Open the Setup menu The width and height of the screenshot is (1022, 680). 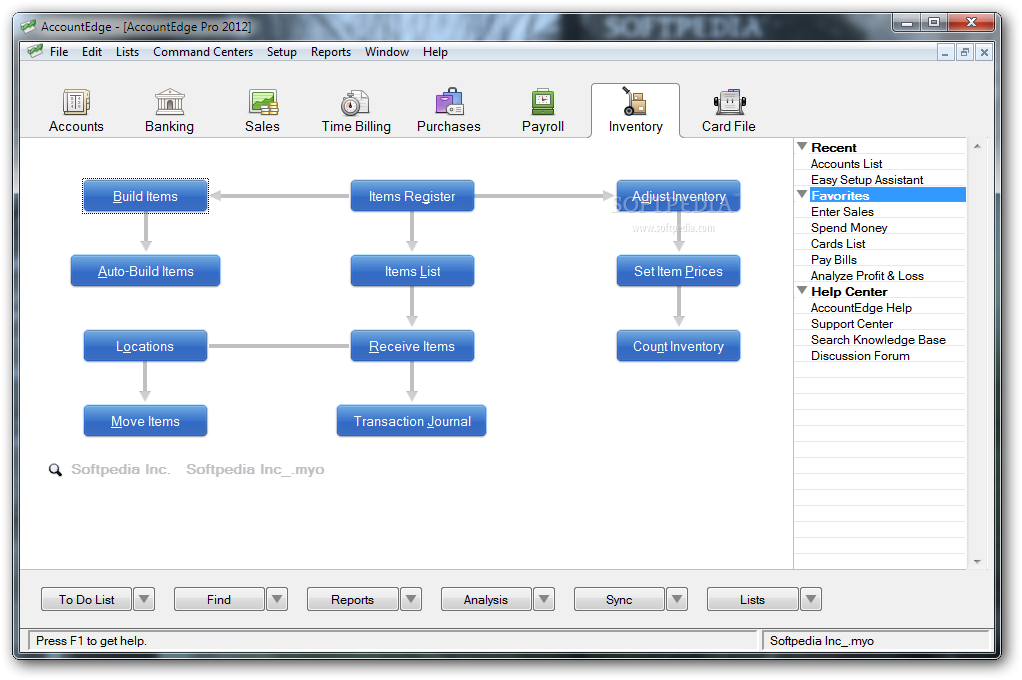[x=282, y=52]
